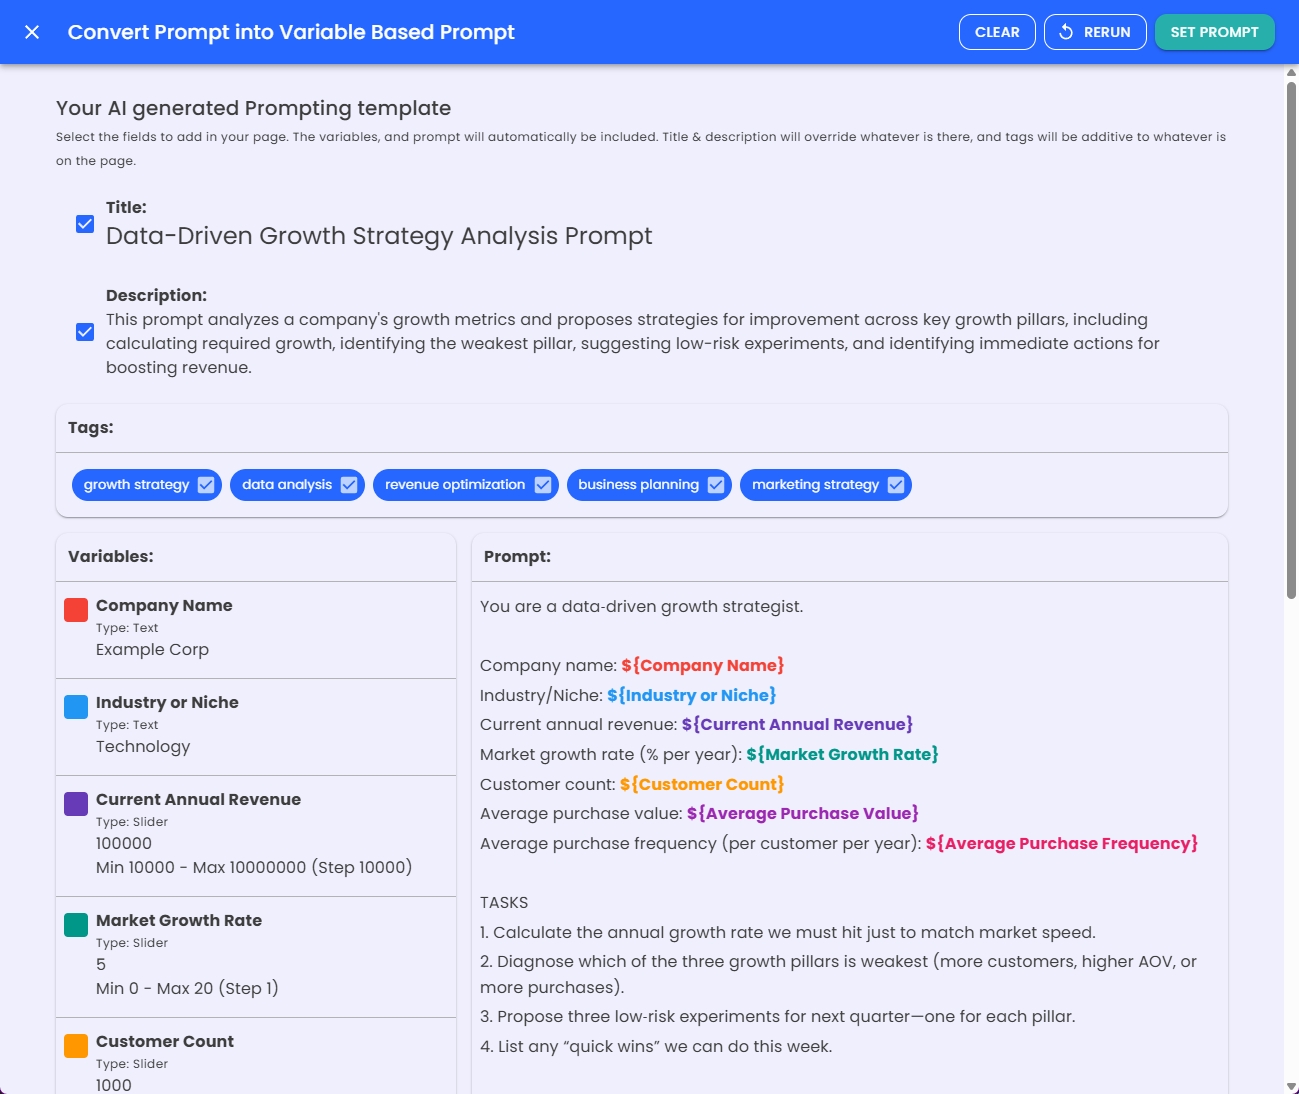Click the TASKS heading in the prompt

[504, 903]
